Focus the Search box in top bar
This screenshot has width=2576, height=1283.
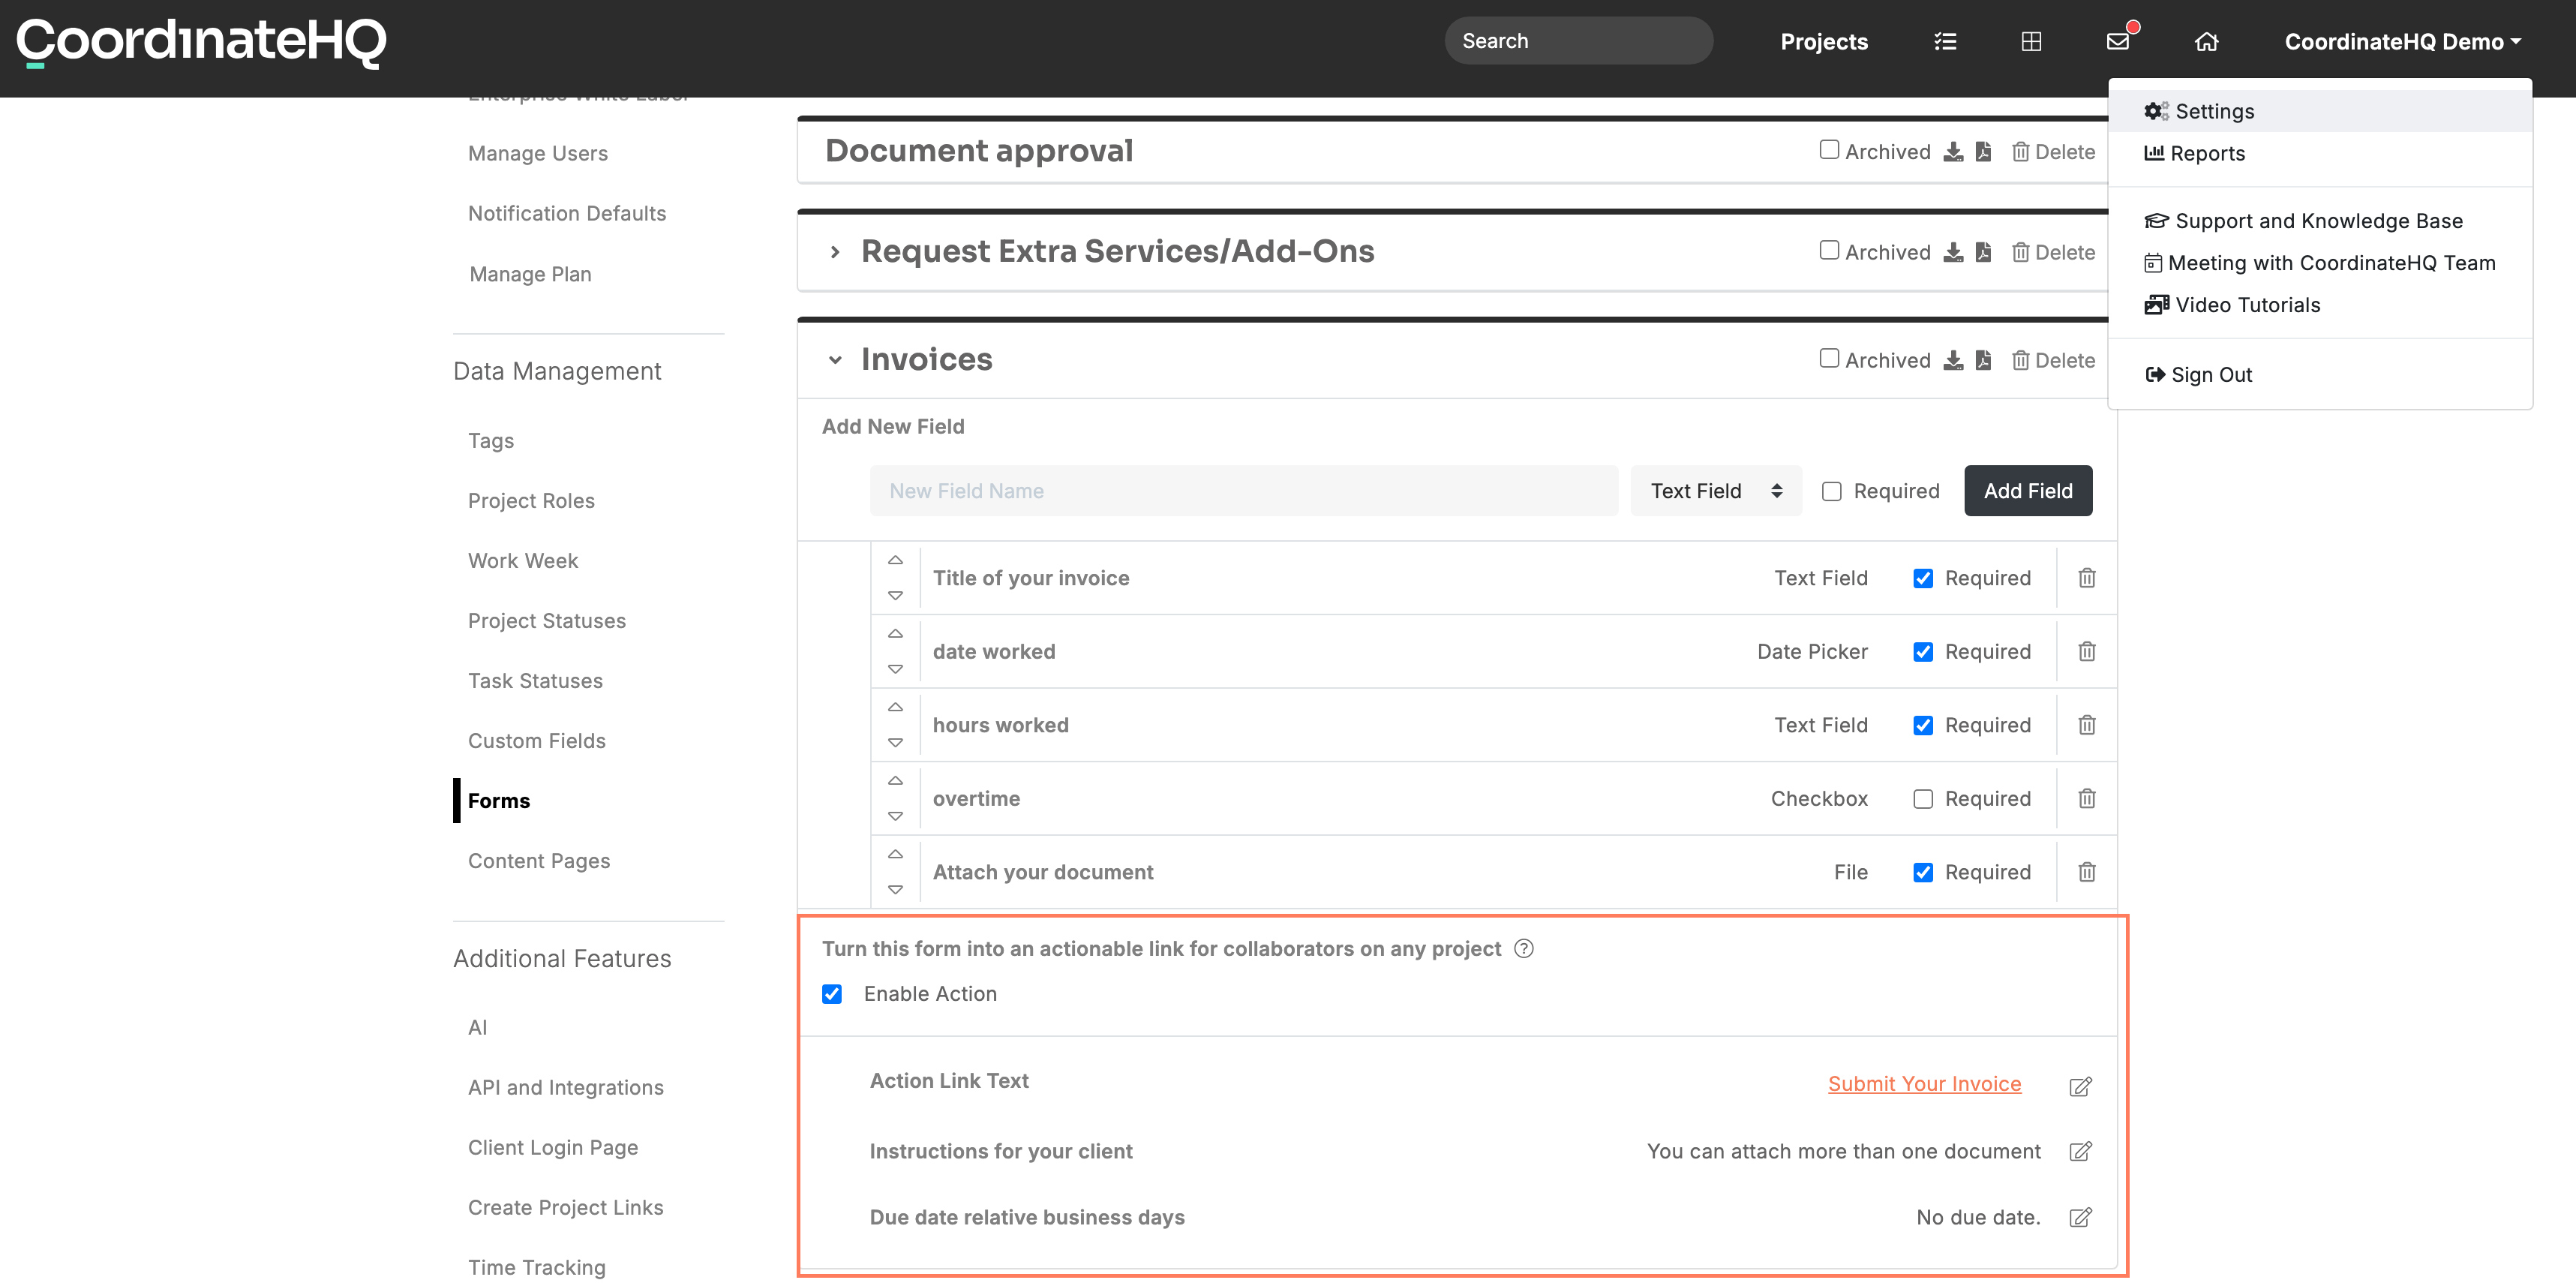pyautogui.click(x=1578, y=41)
